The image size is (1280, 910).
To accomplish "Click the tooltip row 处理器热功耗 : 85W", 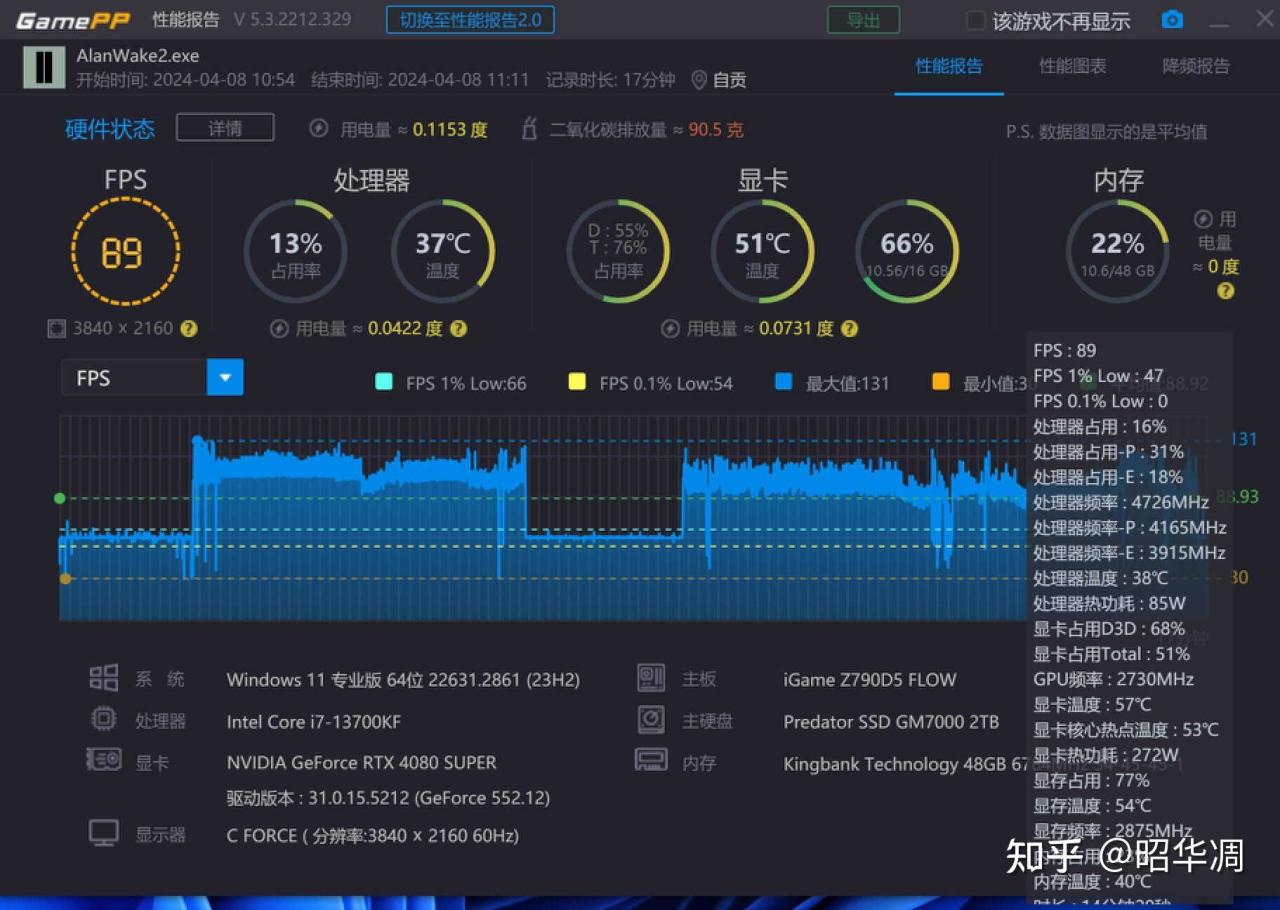I will tap(1109, 603).
